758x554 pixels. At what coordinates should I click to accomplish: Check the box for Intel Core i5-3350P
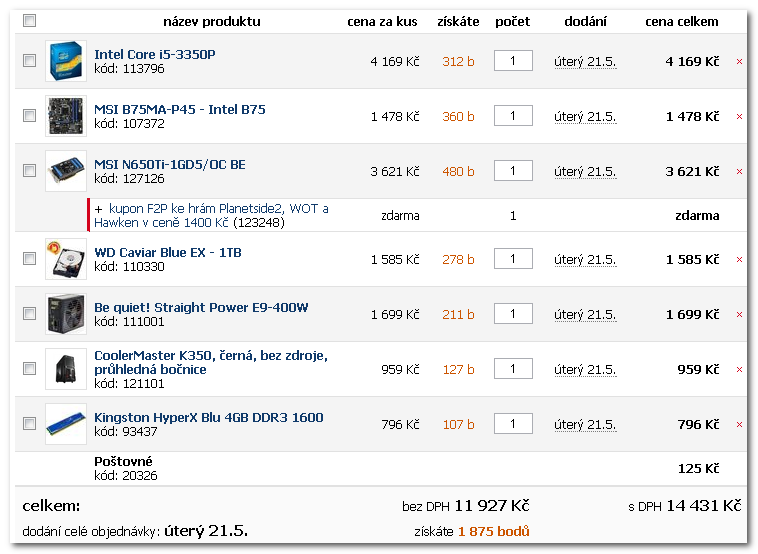point(29,60)
